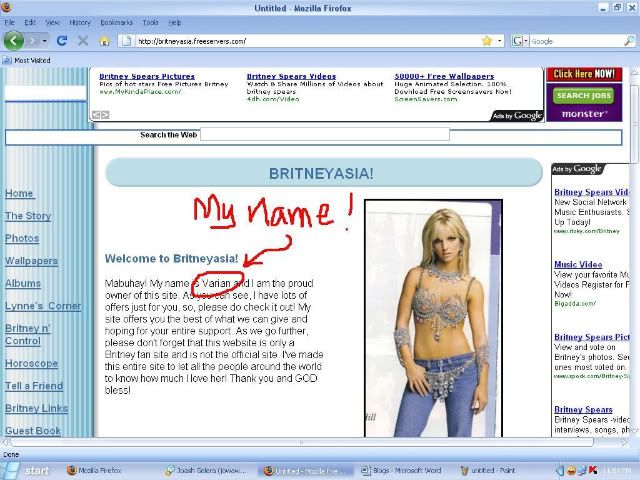This screenshot has width=640, height=480.
Task: Click the Firefox icon in title bar
Action: [x=6, y=7]
